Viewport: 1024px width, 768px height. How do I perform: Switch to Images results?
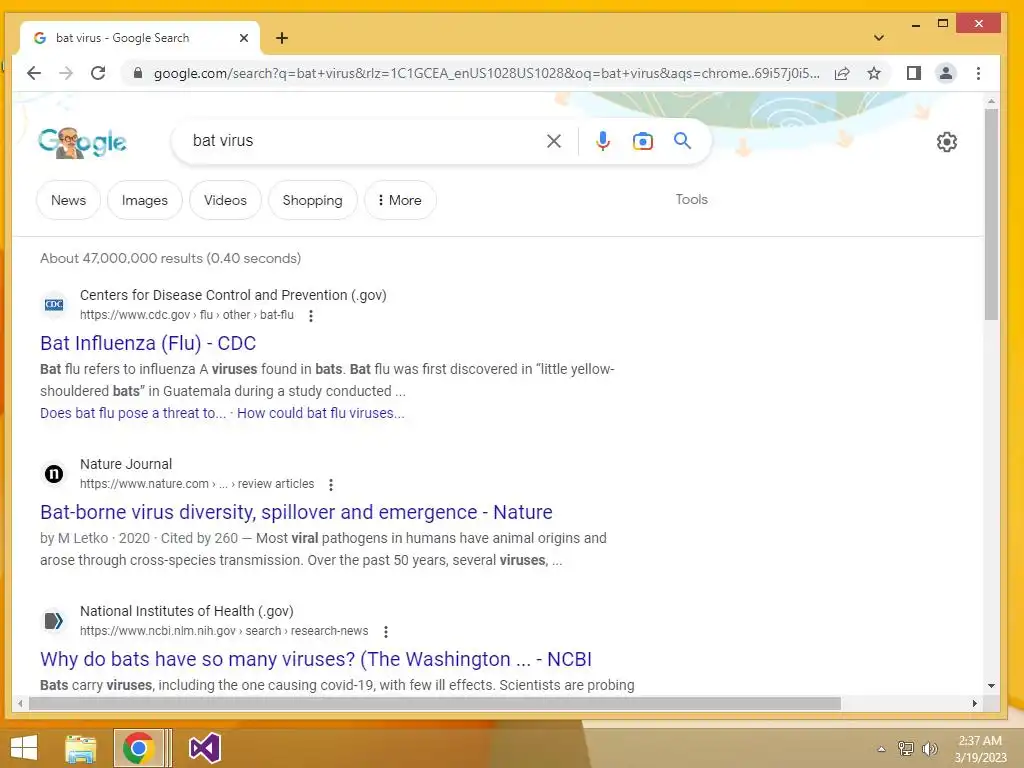145,200
